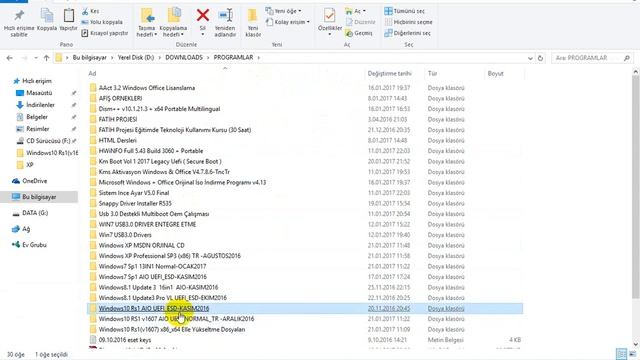Open the Kolay erişim dropdown
Viewport: 640px width, 360px height.
pyautogui.click(x=288, y=22)
